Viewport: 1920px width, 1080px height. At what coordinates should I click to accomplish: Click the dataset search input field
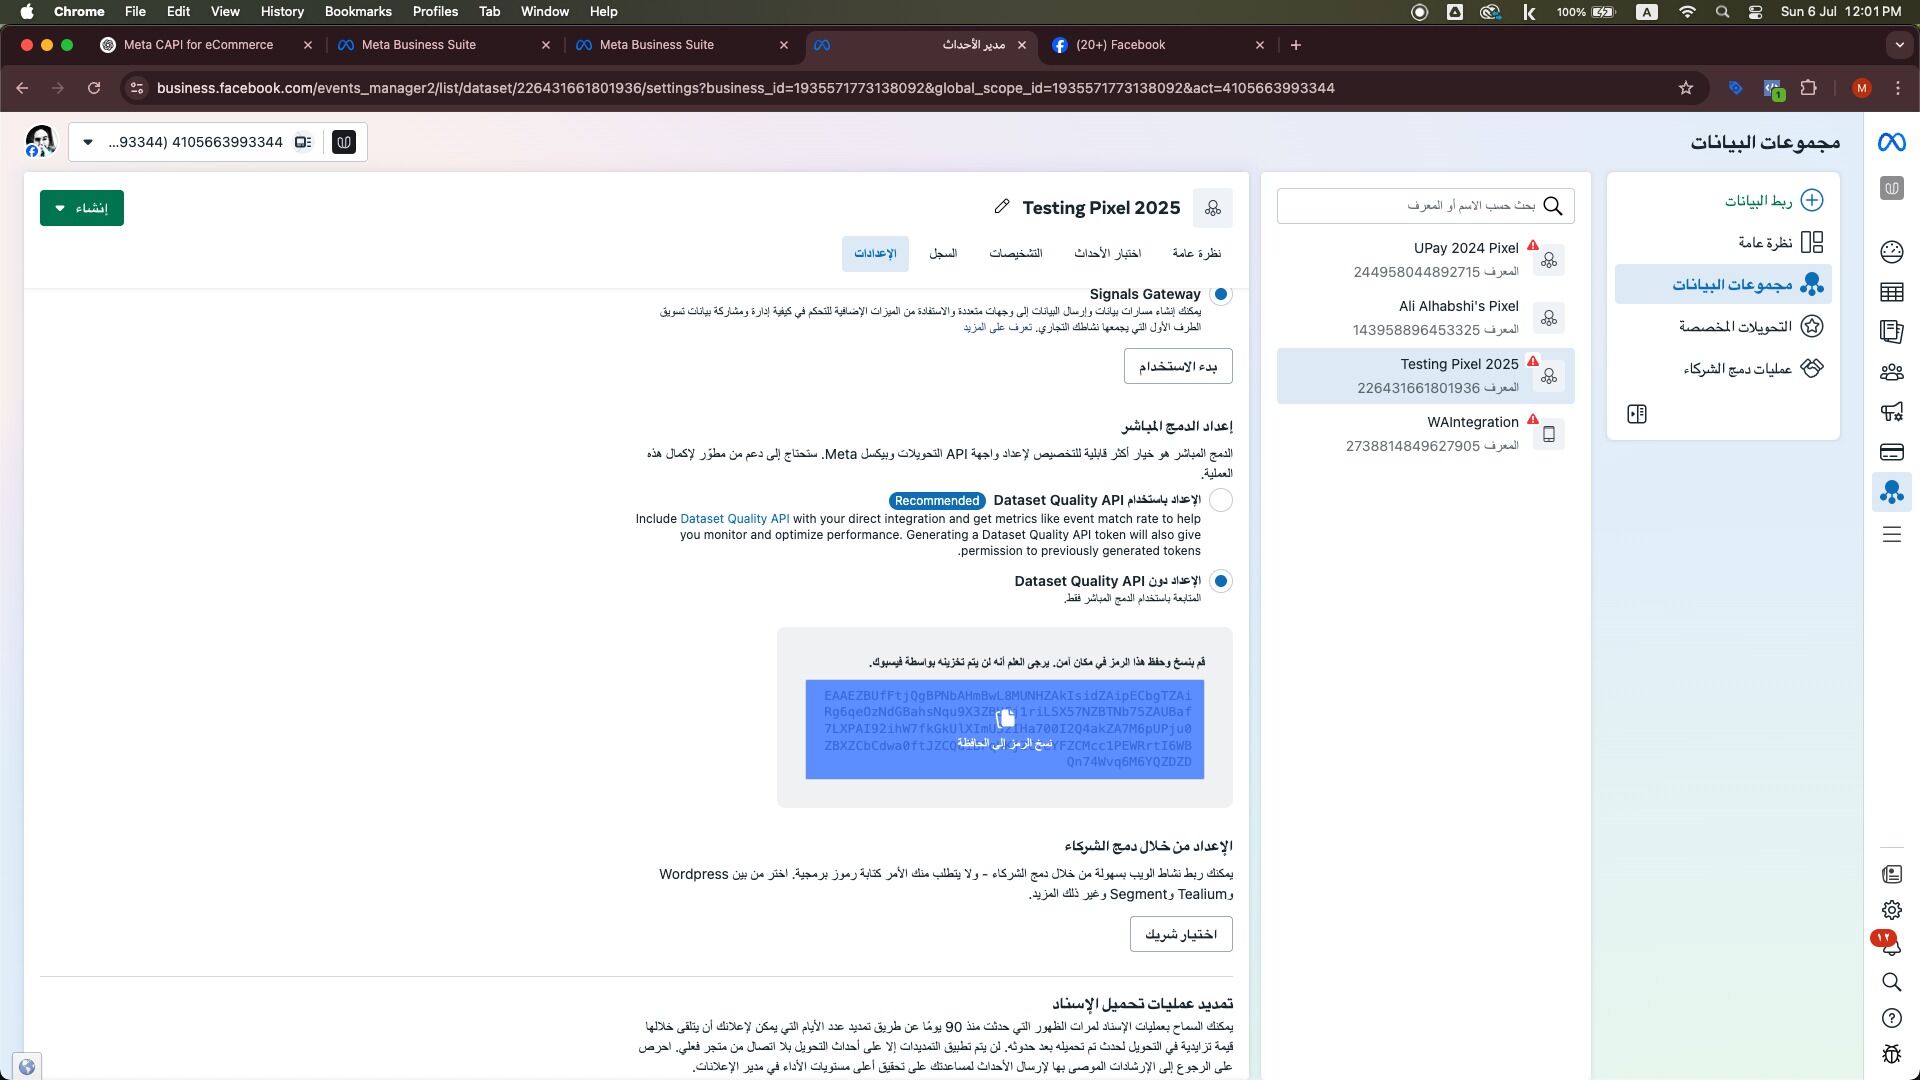pos(1410,206)
